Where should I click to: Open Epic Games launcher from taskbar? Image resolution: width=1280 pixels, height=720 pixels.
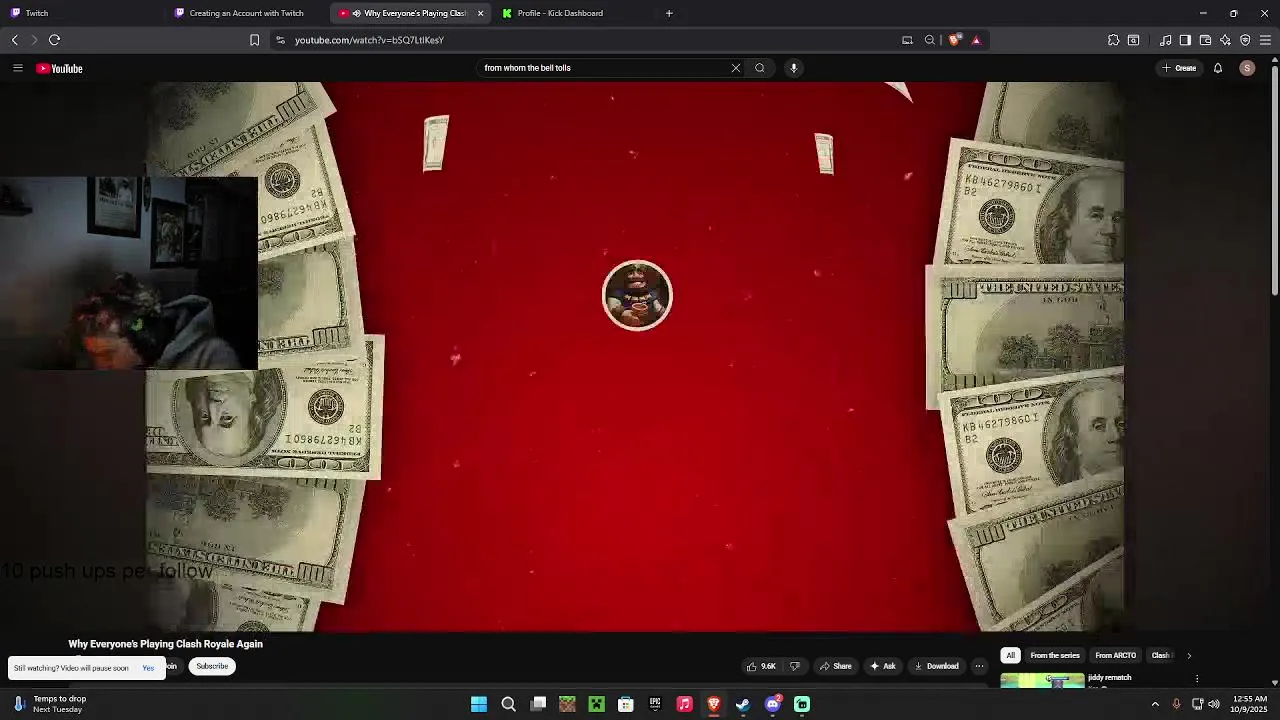click(x=655, y=704)
